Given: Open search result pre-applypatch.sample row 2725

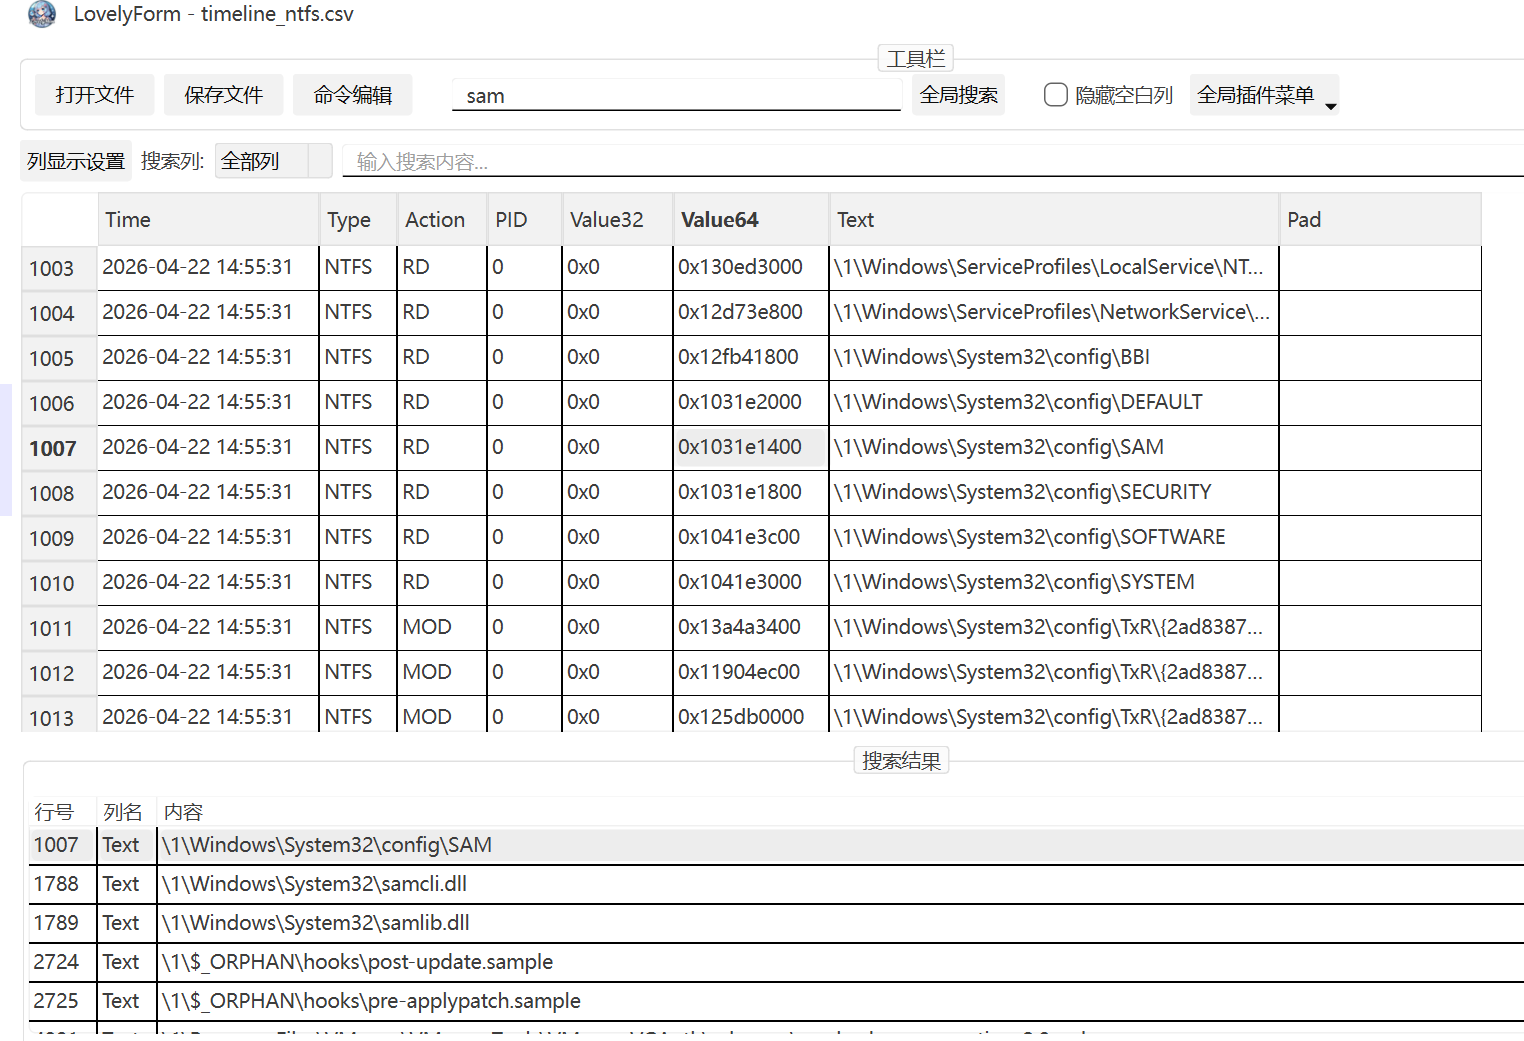Looking at the screenshot, I should coord(776,1001).
